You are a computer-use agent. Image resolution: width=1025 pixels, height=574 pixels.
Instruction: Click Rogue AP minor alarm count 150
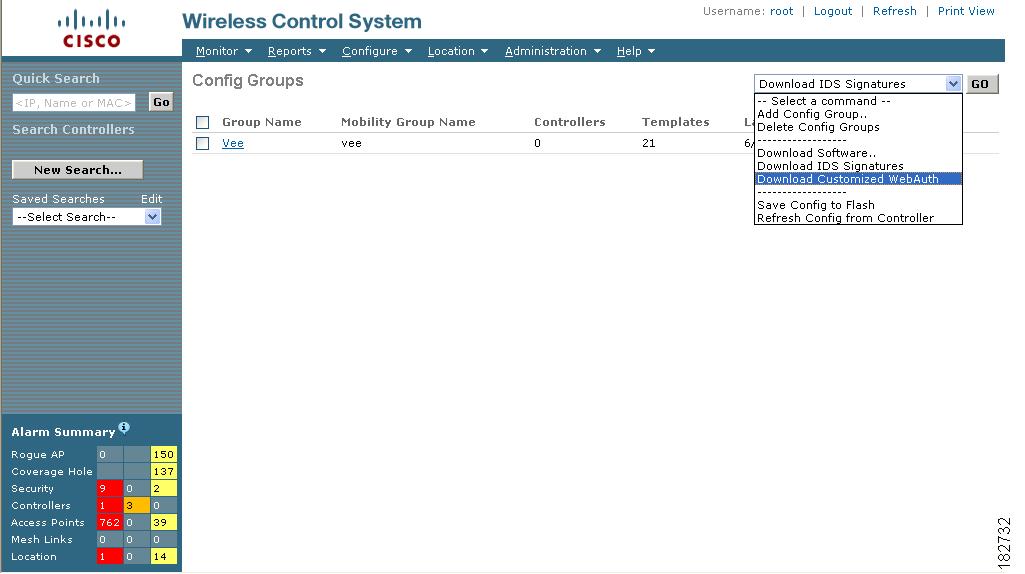pos(163,454)
